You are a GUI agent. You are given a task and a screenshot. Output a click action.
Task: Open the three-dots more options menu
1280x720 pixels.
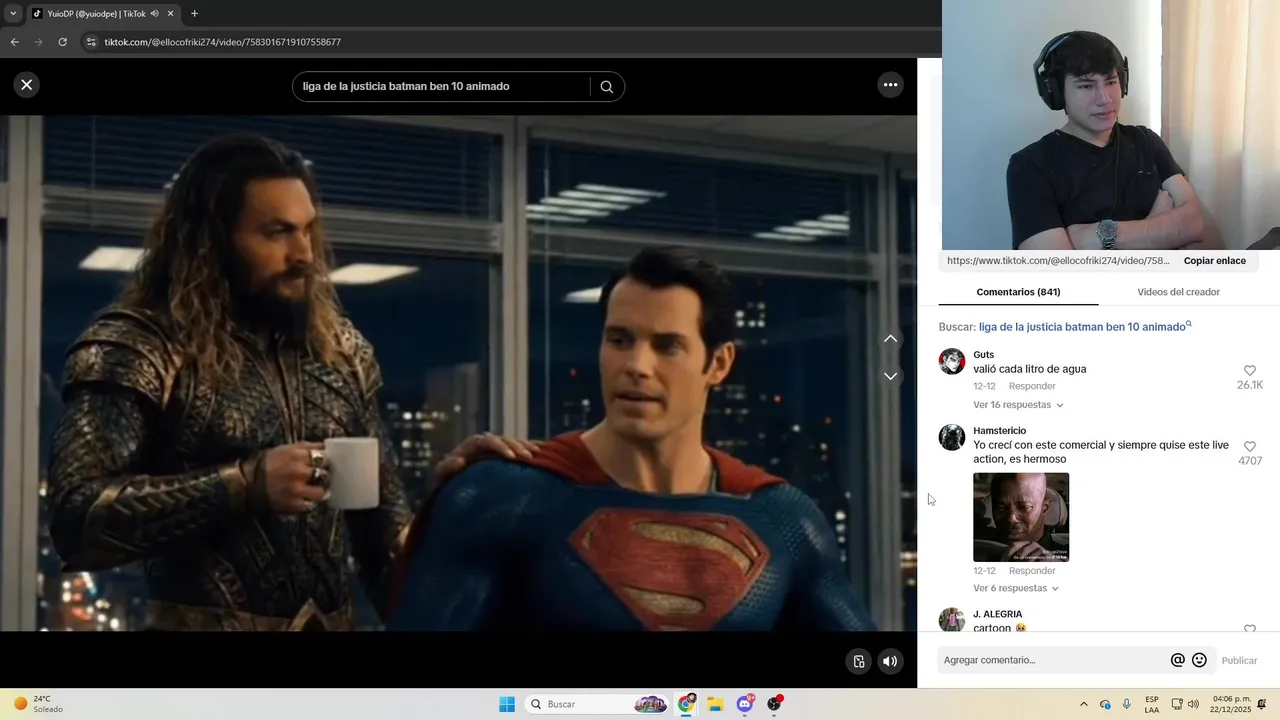click(x=890, y=85)
